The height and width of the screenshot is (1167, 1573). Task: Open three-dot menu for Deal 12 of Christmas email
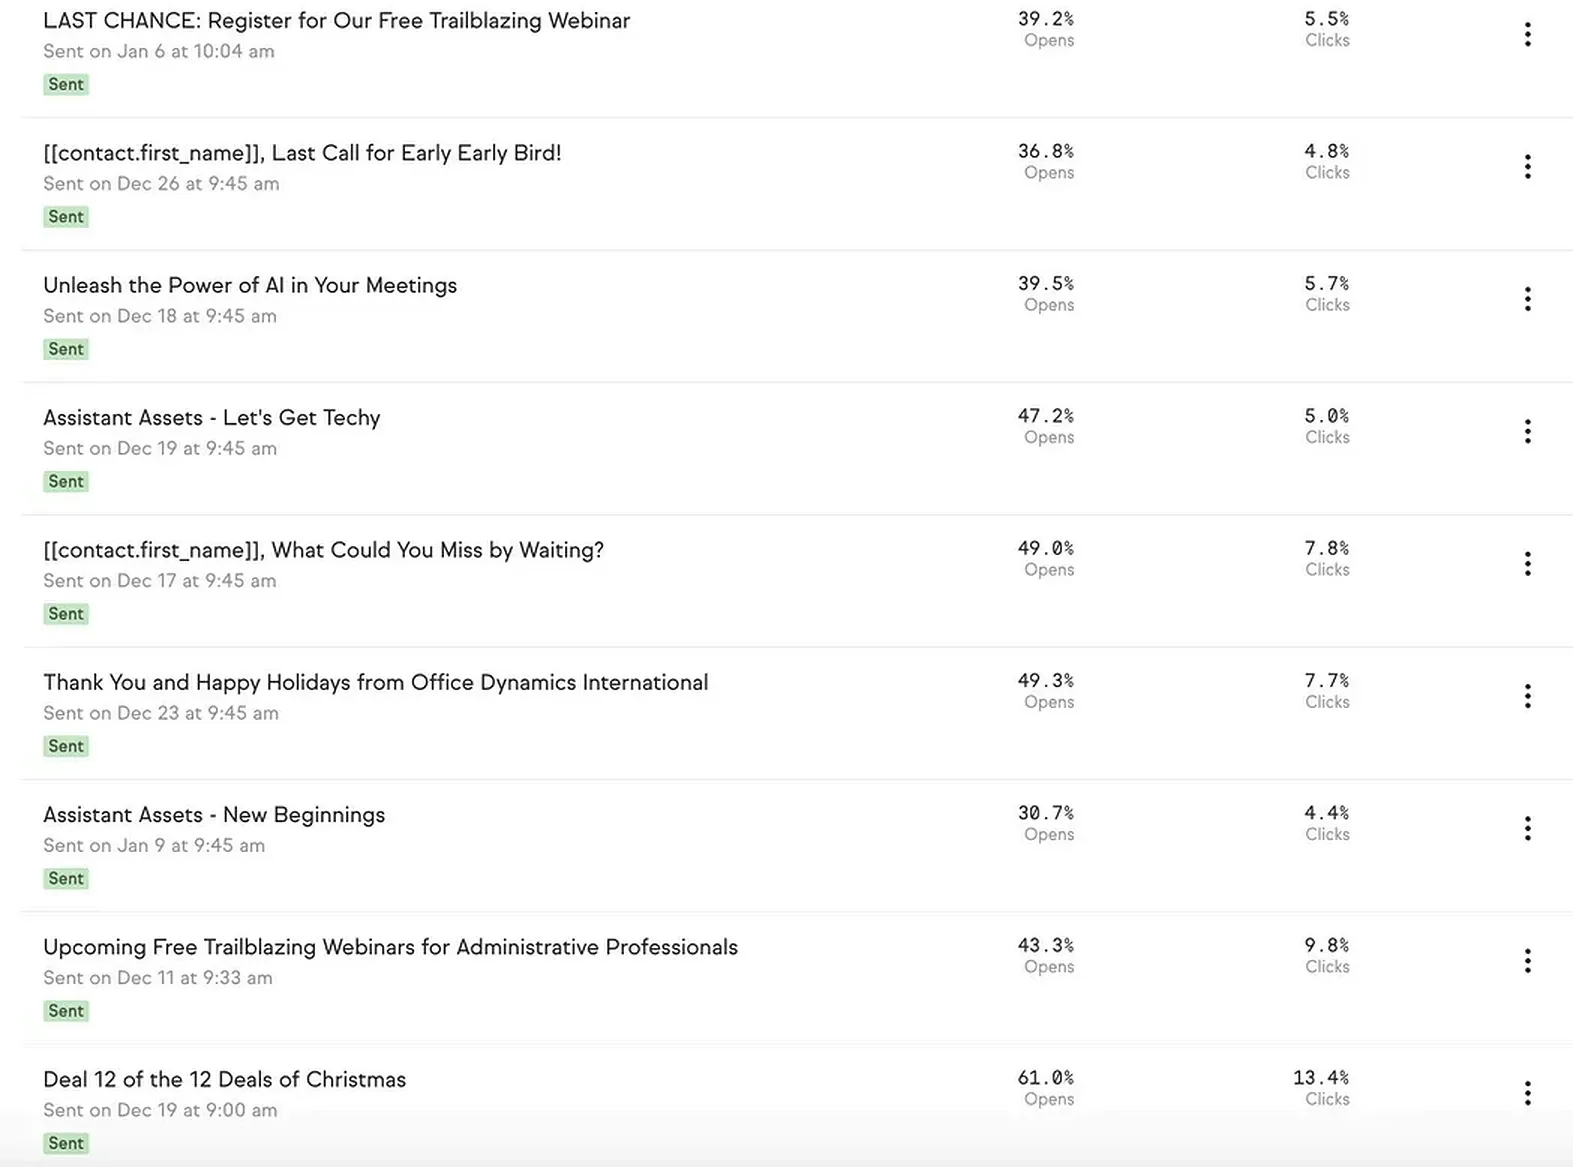pos(1527,1093)
